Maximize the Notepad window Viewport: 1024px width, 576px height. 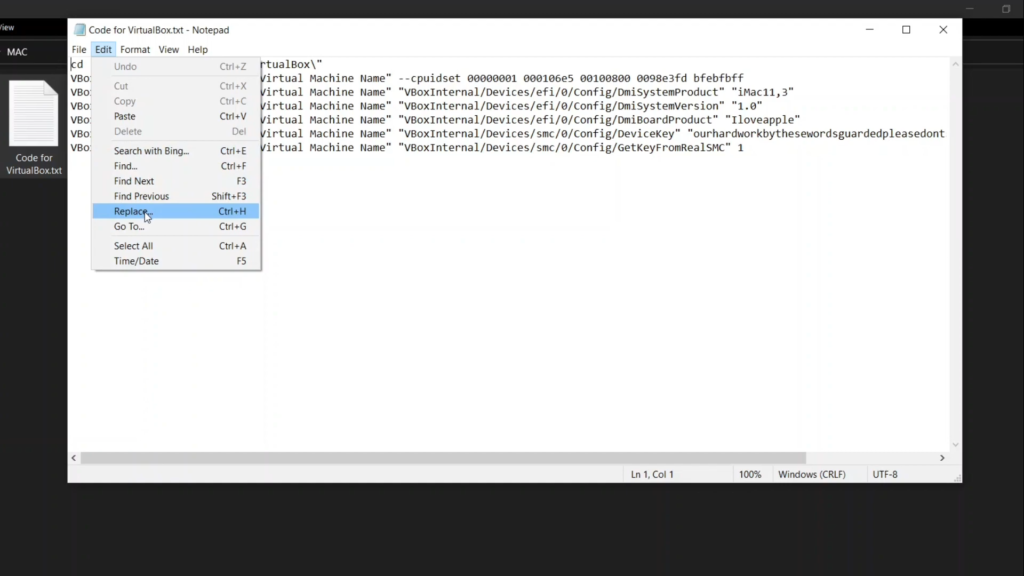(x=906, y=30)
